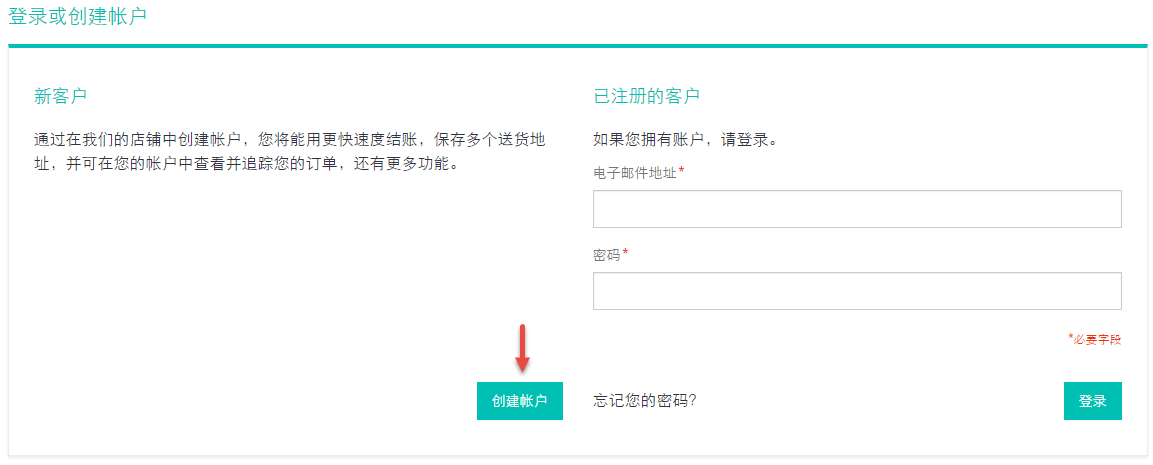The height and width of the screenshot is (465, 1153).
Task: Click the red asterisk before 必要字段
Action: point(1071,337)
